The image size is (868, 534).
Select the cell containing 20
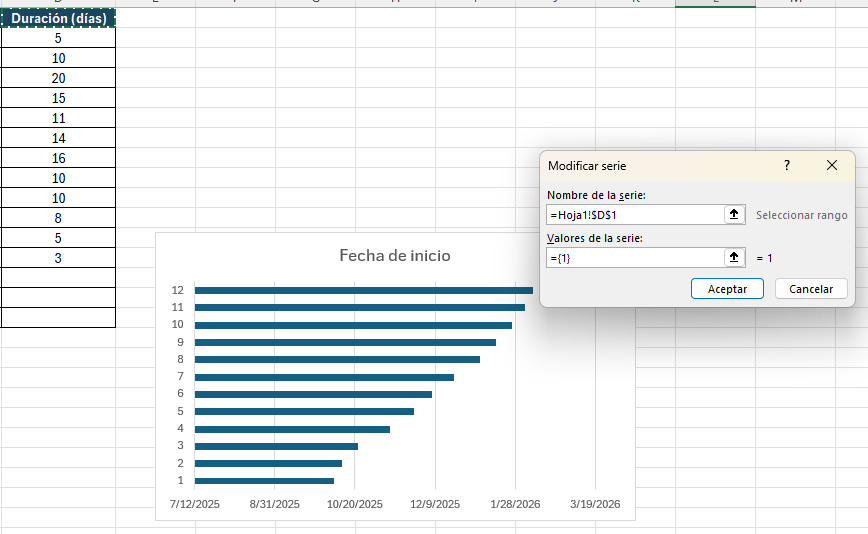[x=58, y=78]
